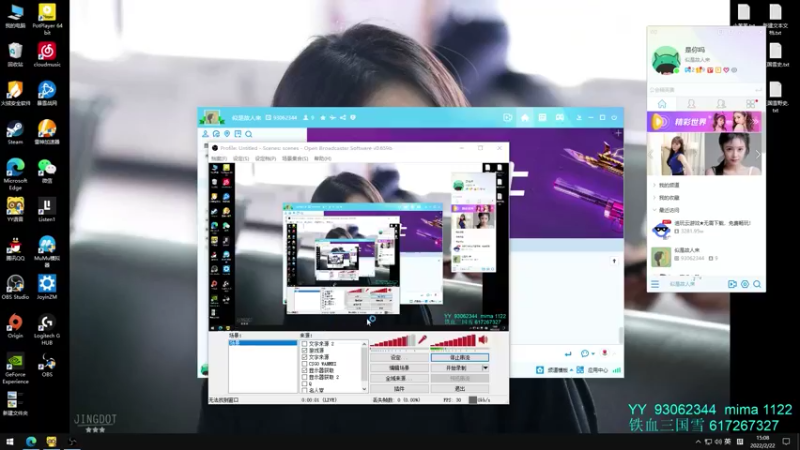Show the next carousel image in YY panel
Viewport: 800px width, 450px height.
click(x=758, y=155)
